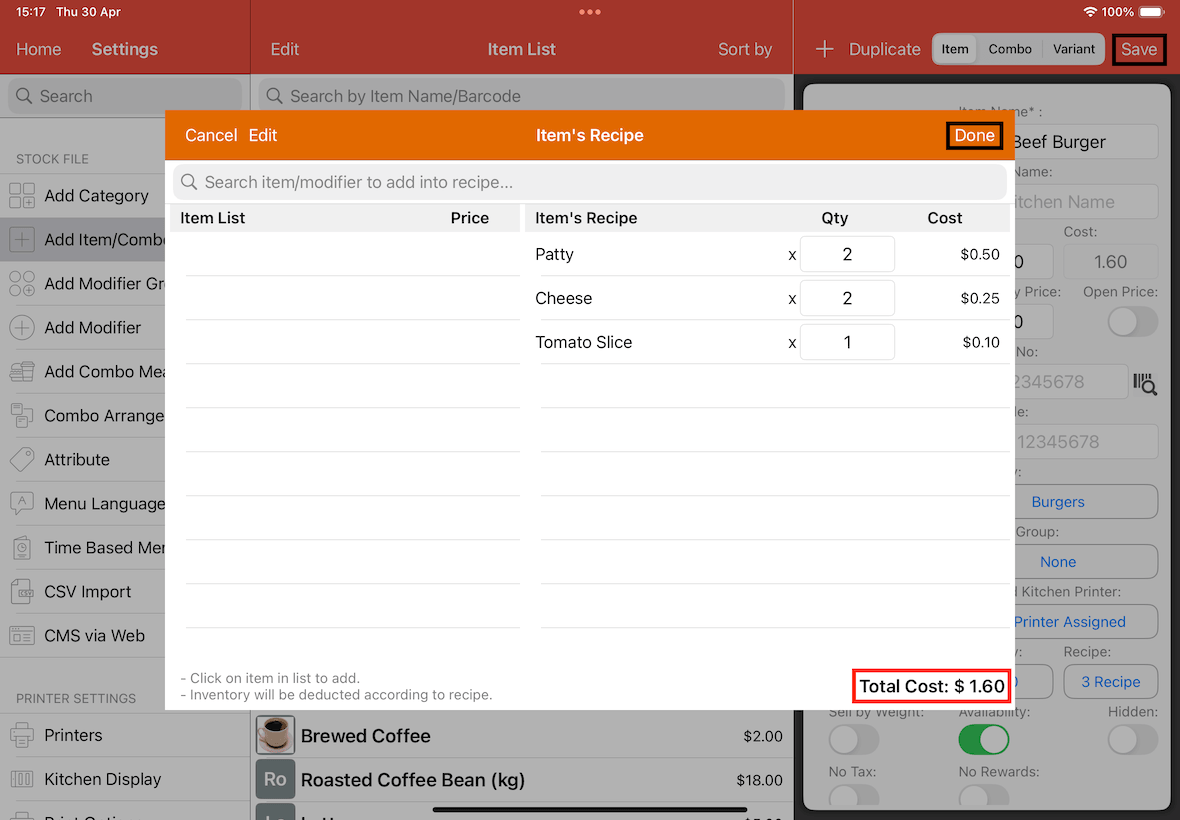This screenshot has width=1180, height=820.
Task: Go to the Home tab
Action: 38,50
